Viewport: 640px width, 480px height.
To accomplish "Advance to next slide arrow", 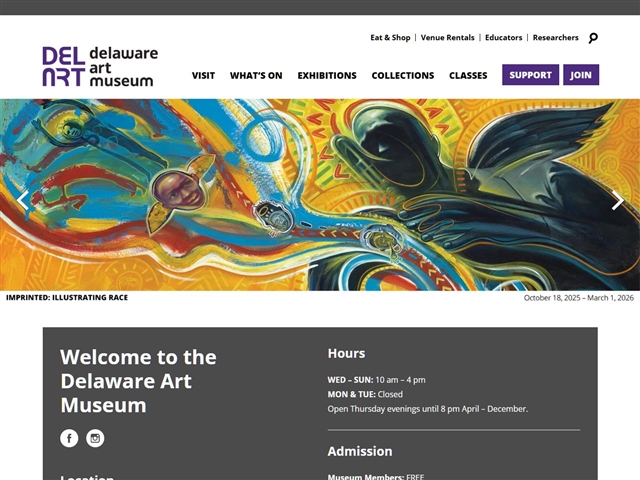I will [617, 200].
